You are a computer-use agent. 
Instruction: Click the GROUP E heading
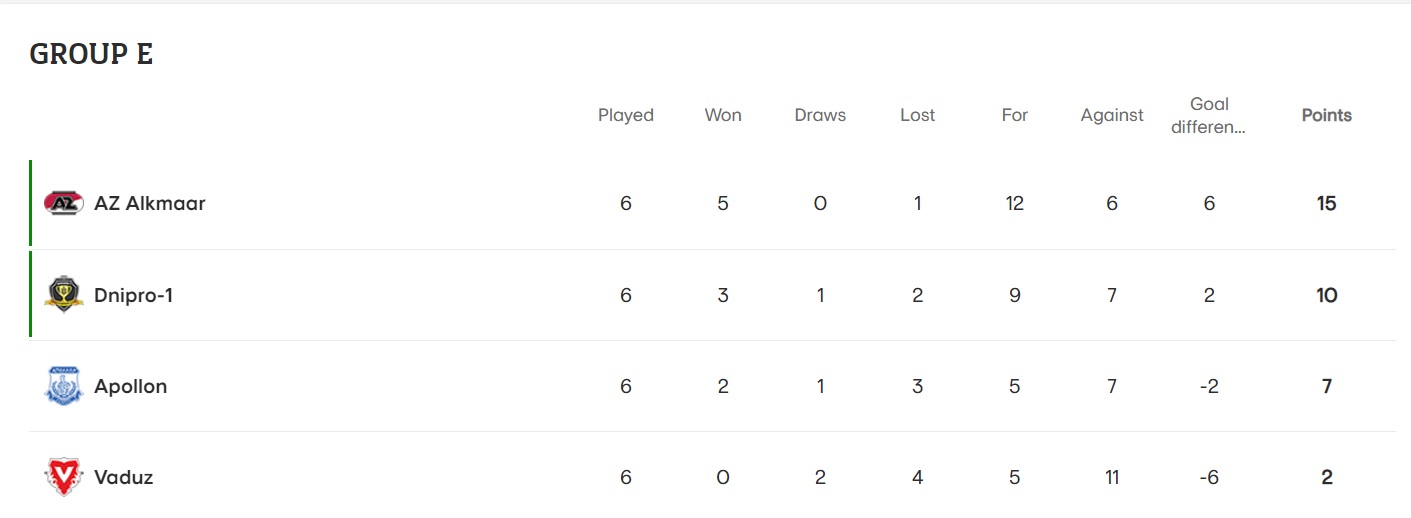point(91,54)
